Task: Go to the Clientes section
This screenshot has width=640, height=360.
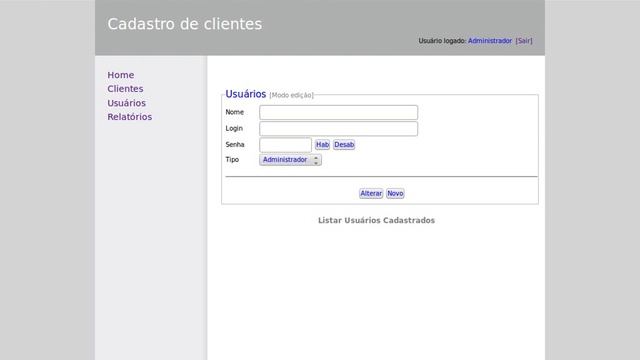Action: point(125,89)
